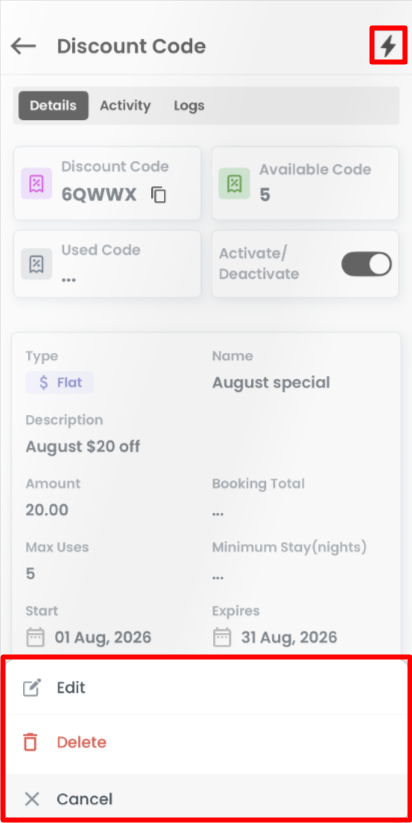
Task: Copy the discount code 6QWWX
Action: click(159, 195)
